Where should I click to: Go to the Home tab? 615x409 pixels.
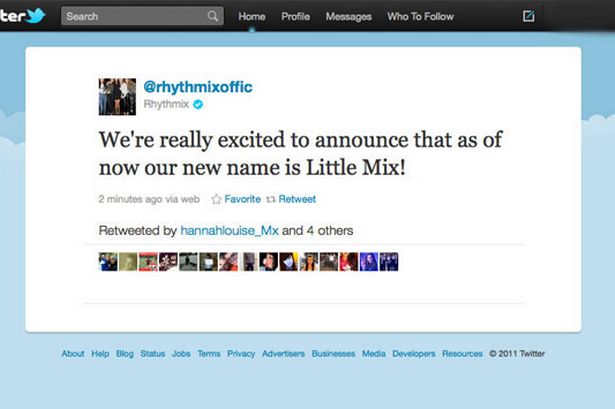pyautogui.click(x=252, y=16)
